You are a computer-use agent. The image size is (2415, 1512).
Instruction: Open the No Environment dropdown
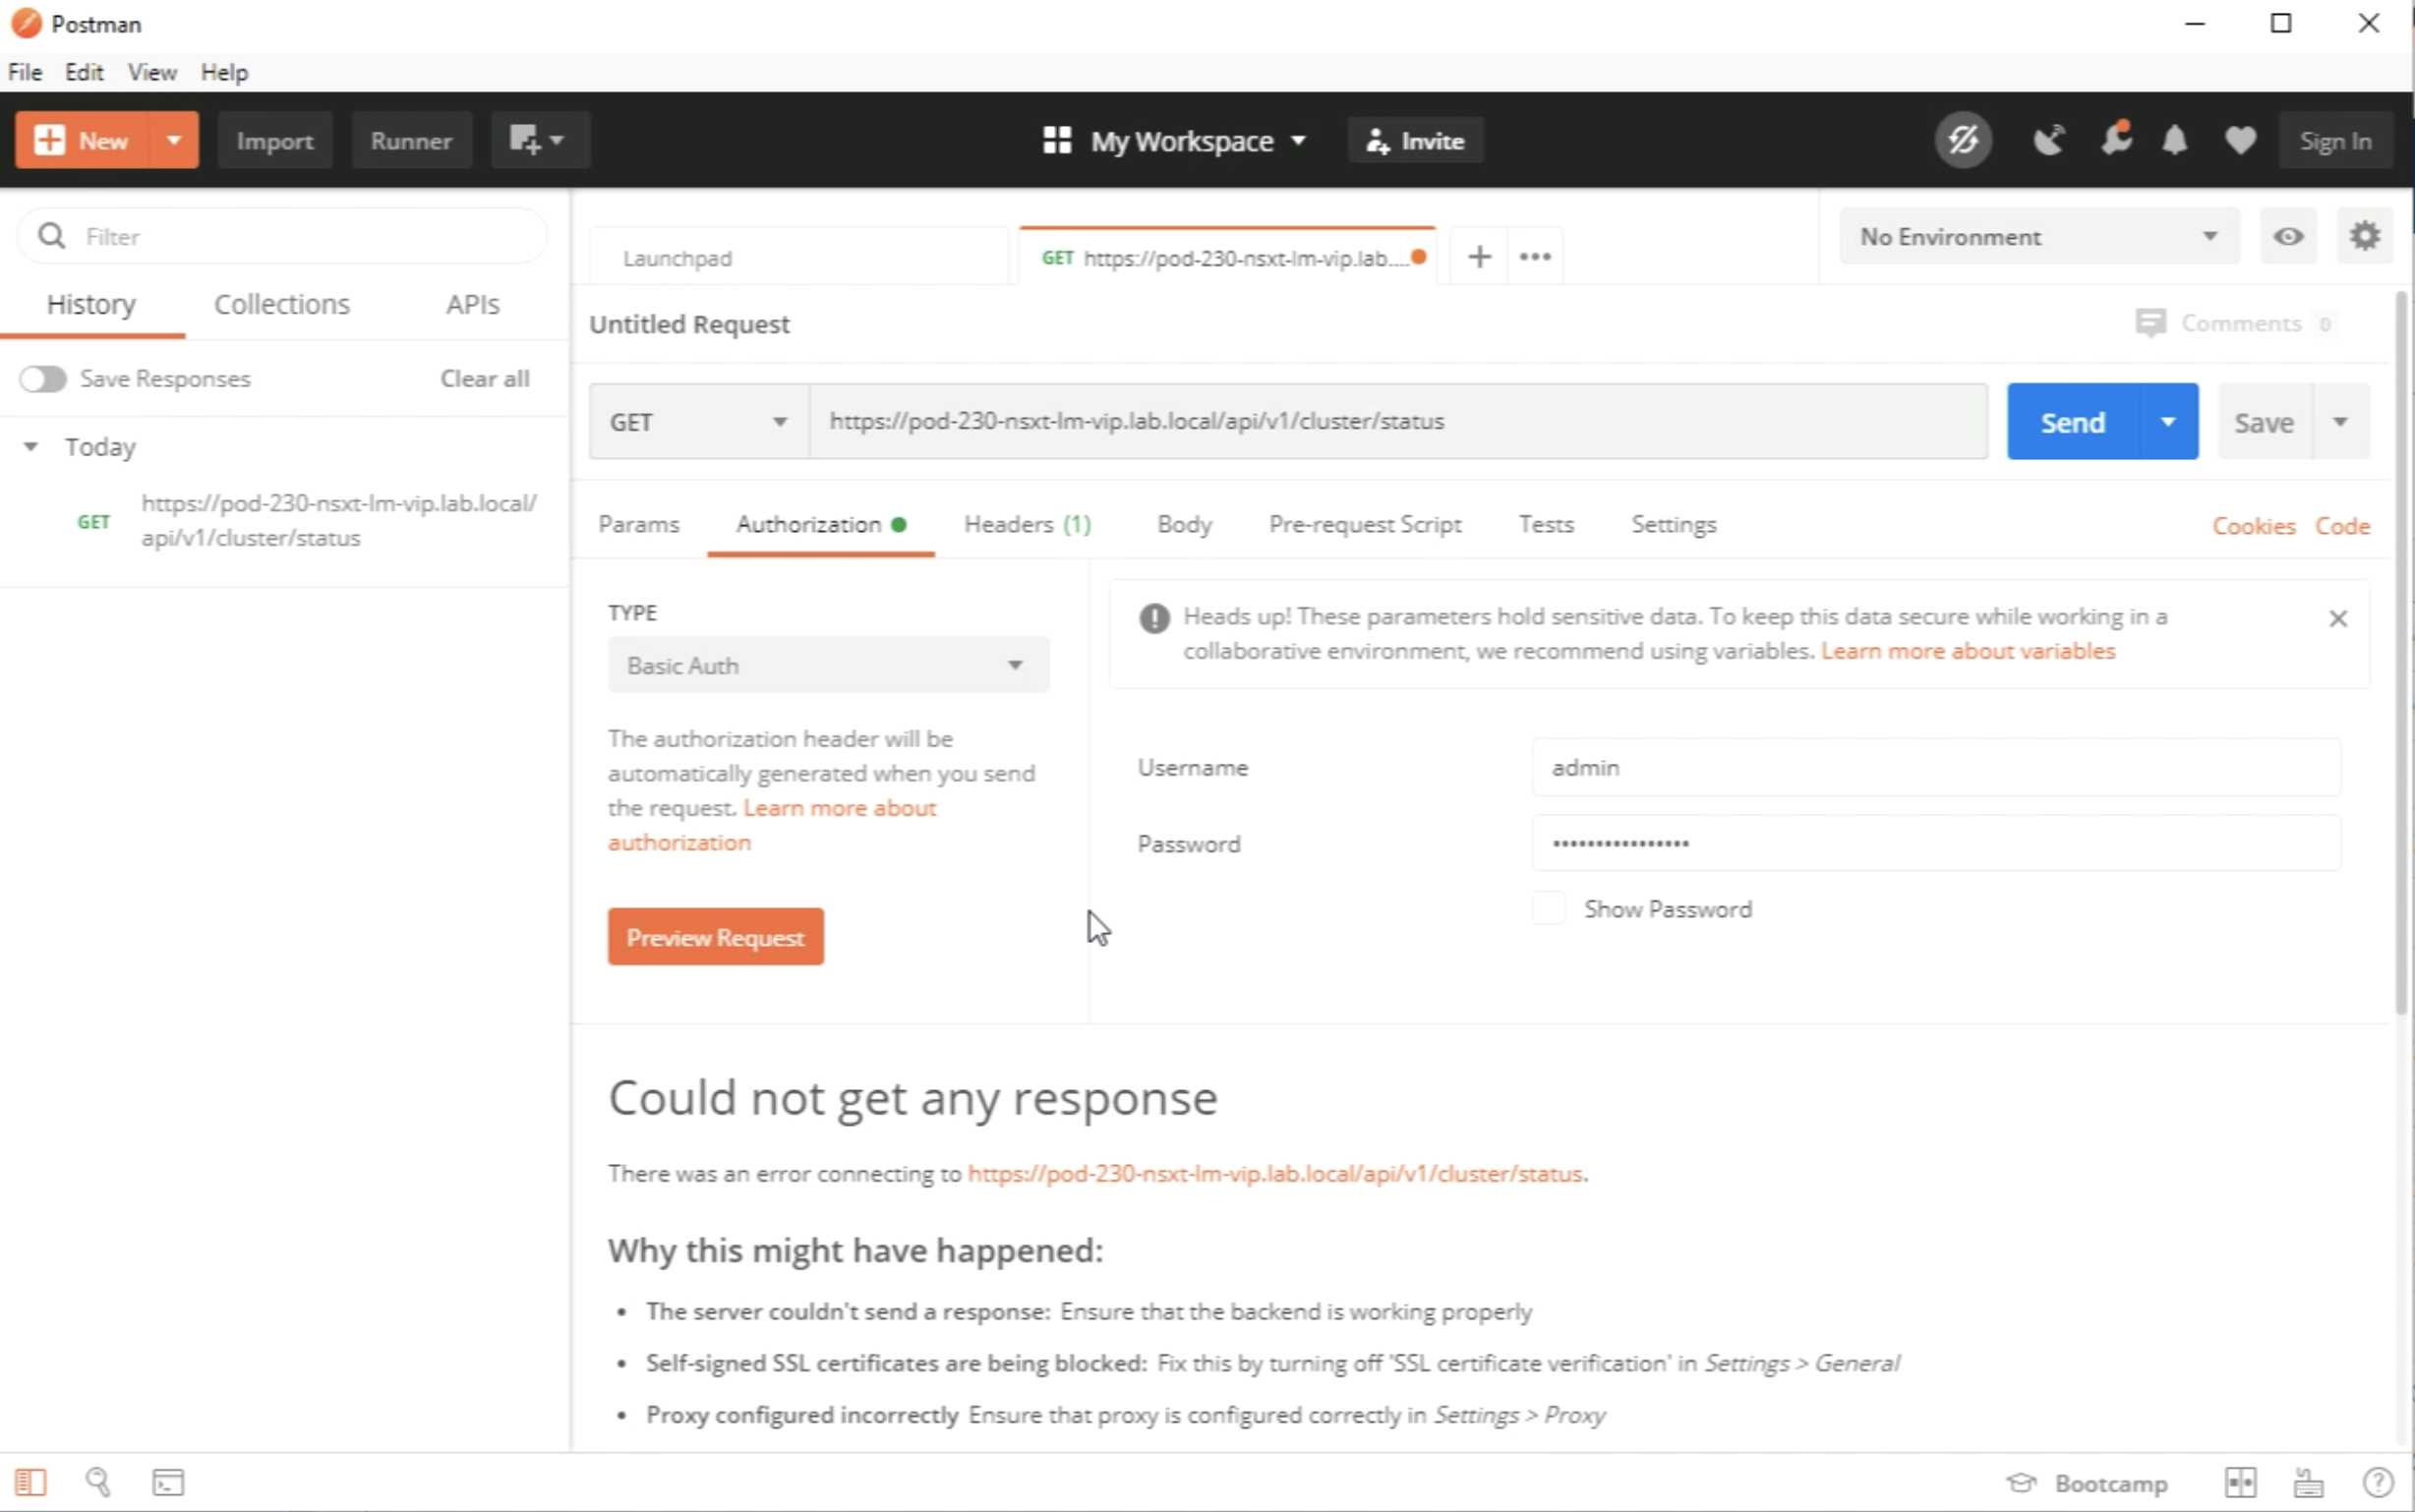(x=2038, y=237)
